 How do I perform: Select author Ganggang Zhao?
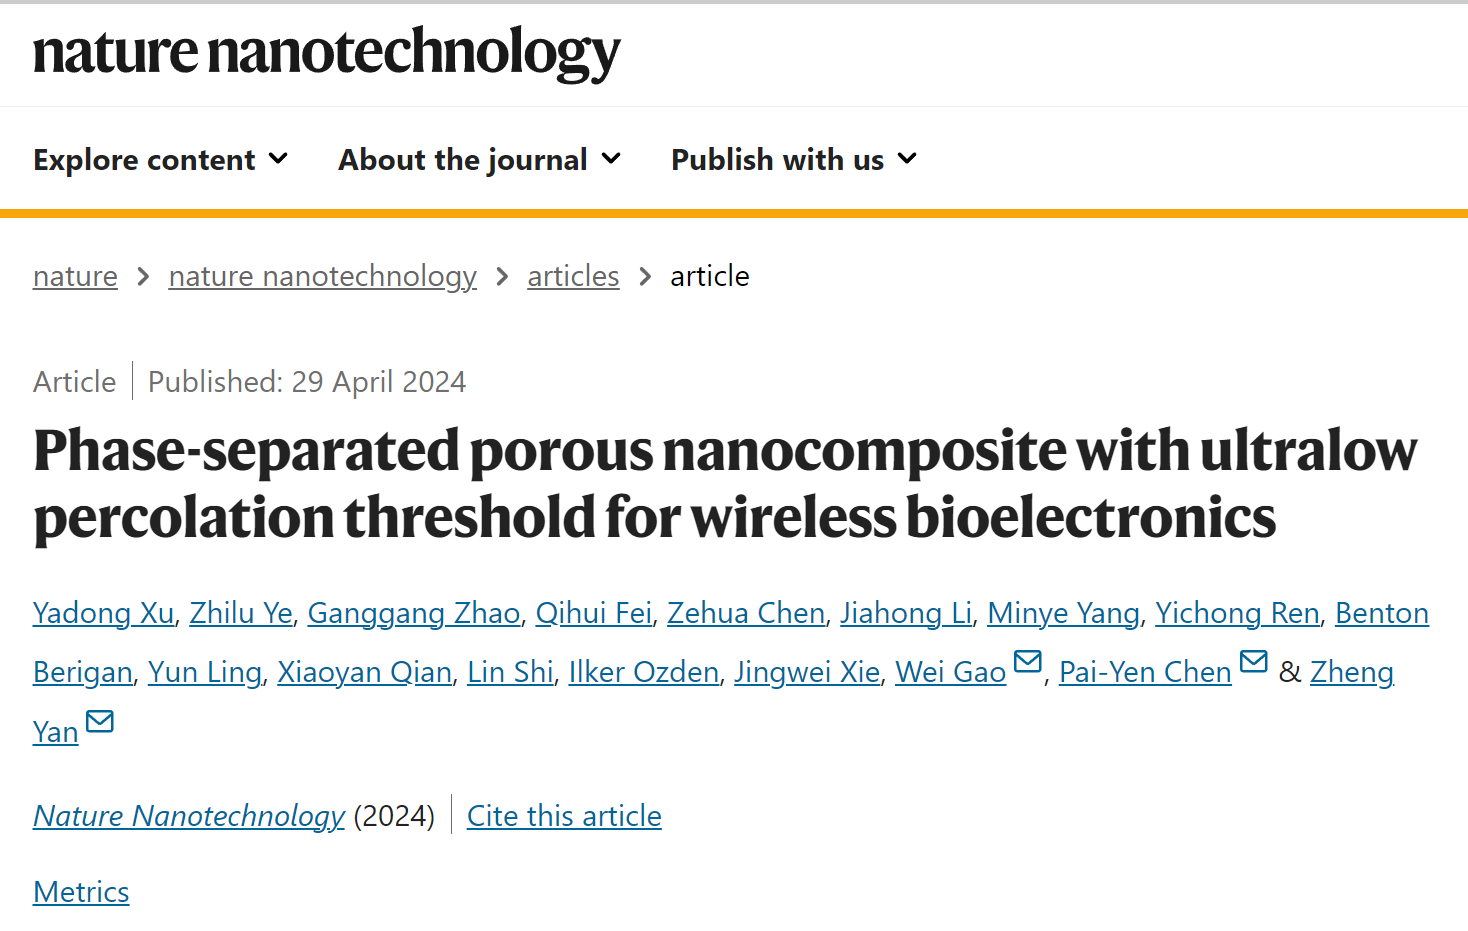point(414,613)
